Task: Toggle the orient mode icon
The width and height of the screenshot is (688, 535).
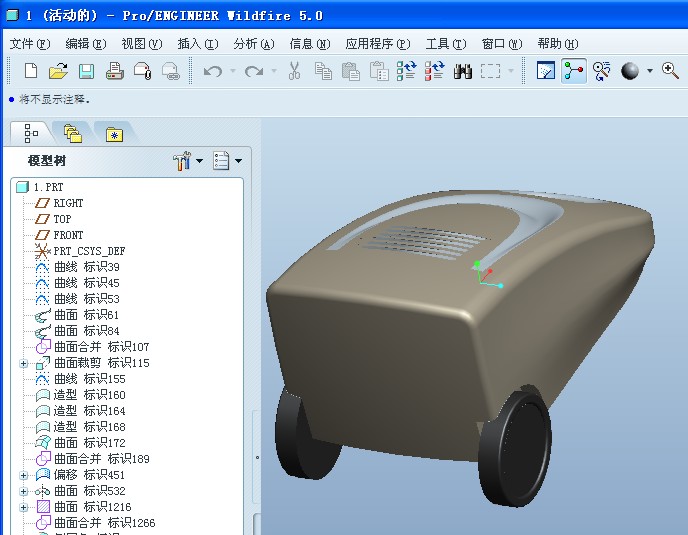Action: coord(602,71)
